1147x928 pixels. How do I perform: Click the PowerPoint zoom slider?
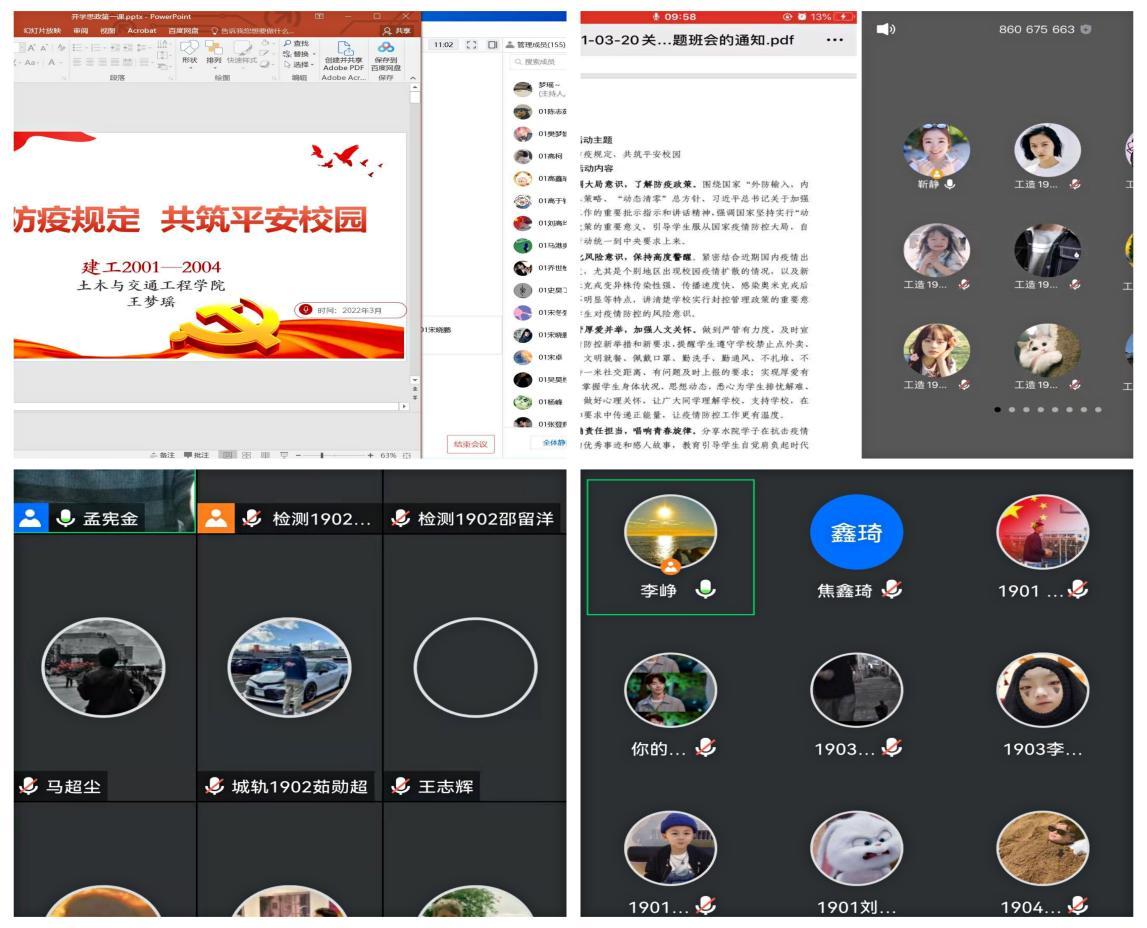pyautogui.click(x=322, y=455)
